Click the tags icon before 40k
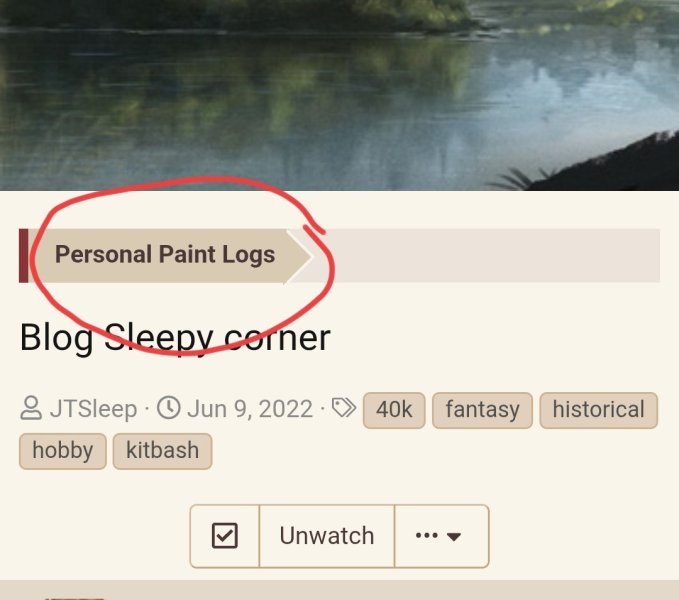 coord(344,408)
